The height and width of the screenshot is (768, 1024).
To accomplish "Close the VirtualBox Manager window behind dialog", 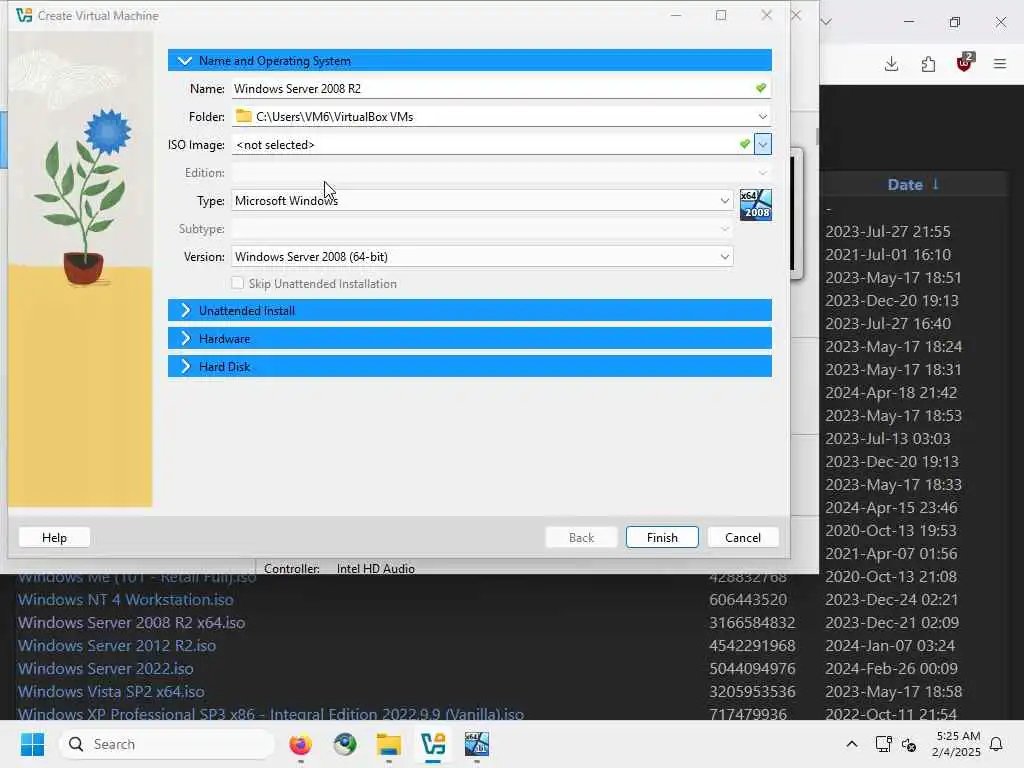I will [795, 15].
